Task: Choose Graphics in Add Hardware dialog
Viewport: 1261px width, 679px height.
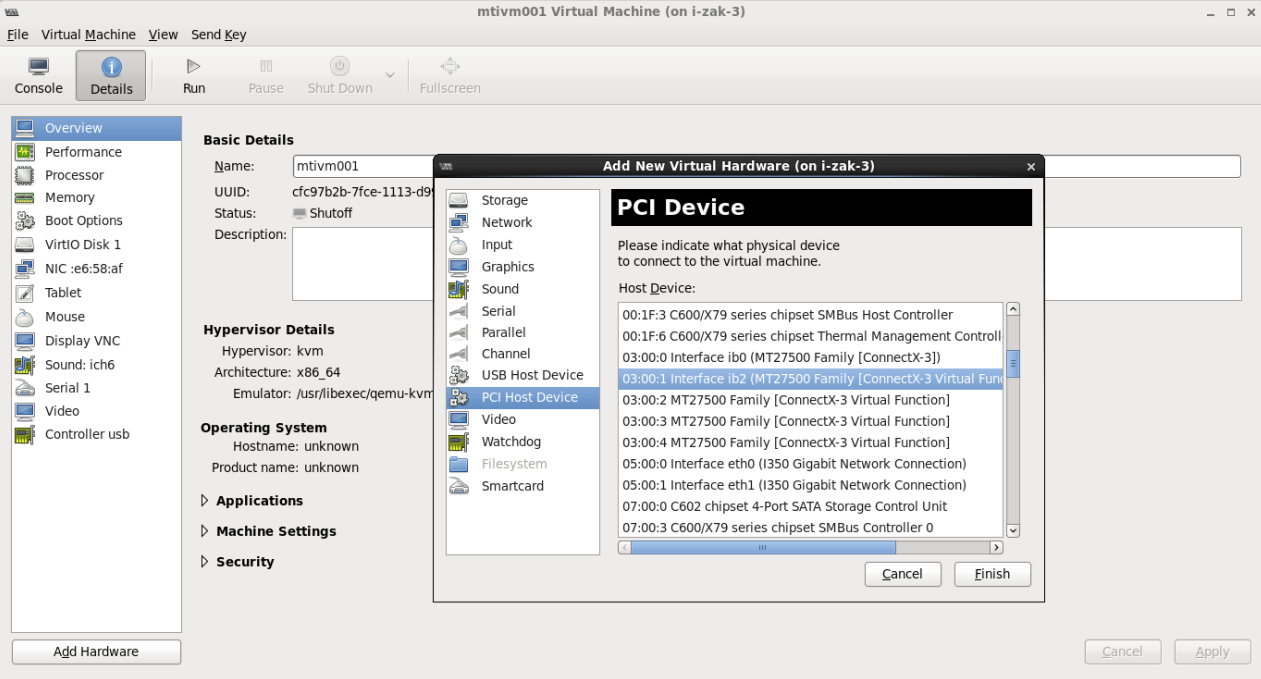Action: 523,267
